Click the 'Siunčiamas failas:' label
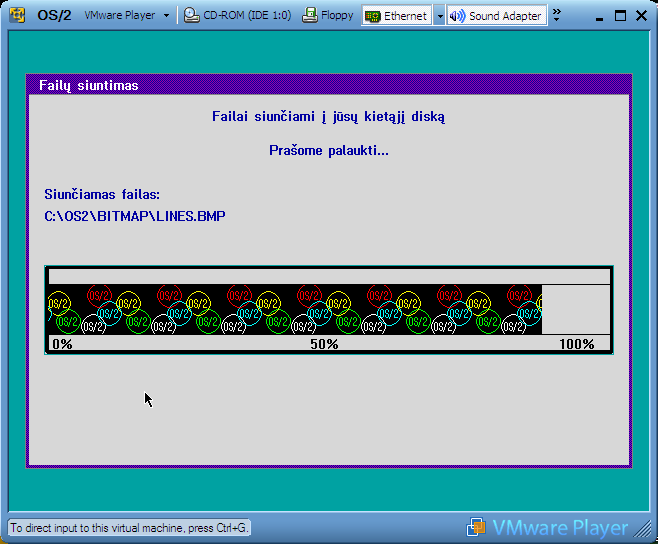The width and height of the screenshot is (658, 544). point(102,194)
